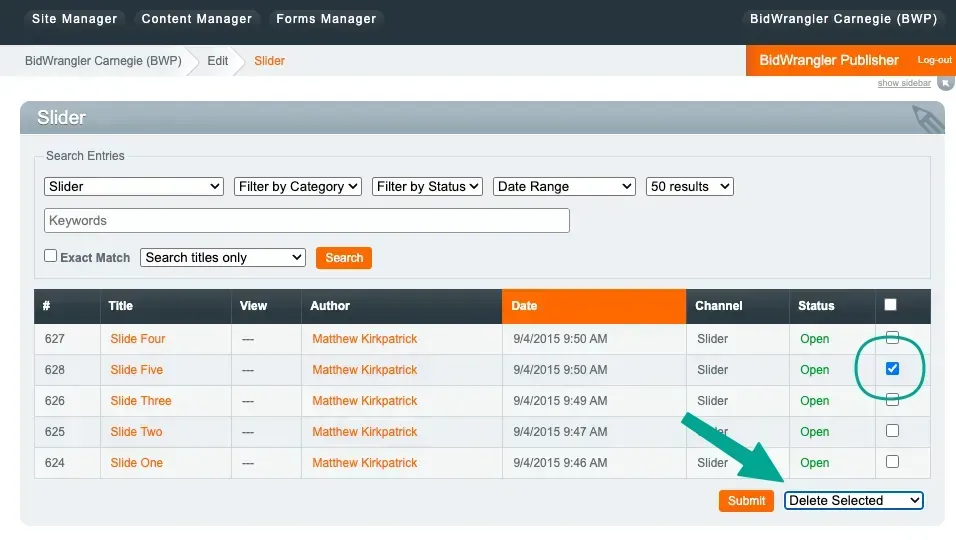Click the date 9/4/2015 9:47 AM
The width and height of the screenshot is (956, 540).
560,432
